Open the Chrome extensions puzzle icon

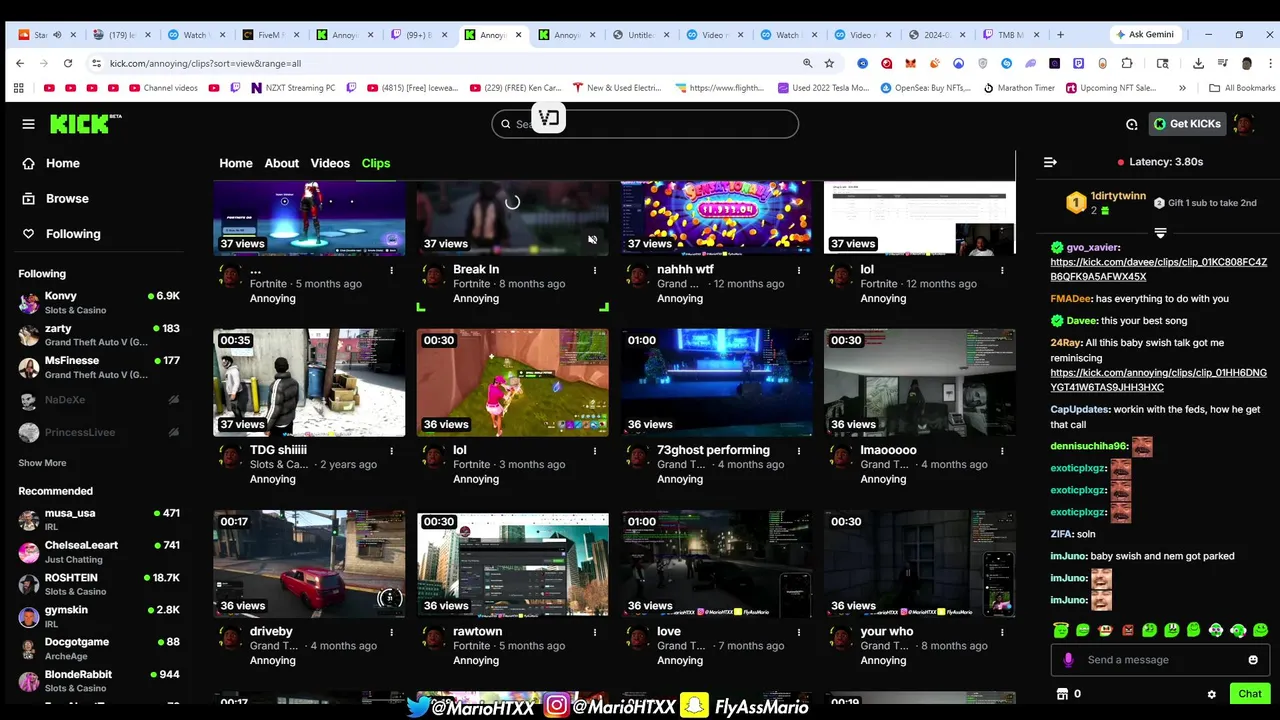coord(1127,63)
